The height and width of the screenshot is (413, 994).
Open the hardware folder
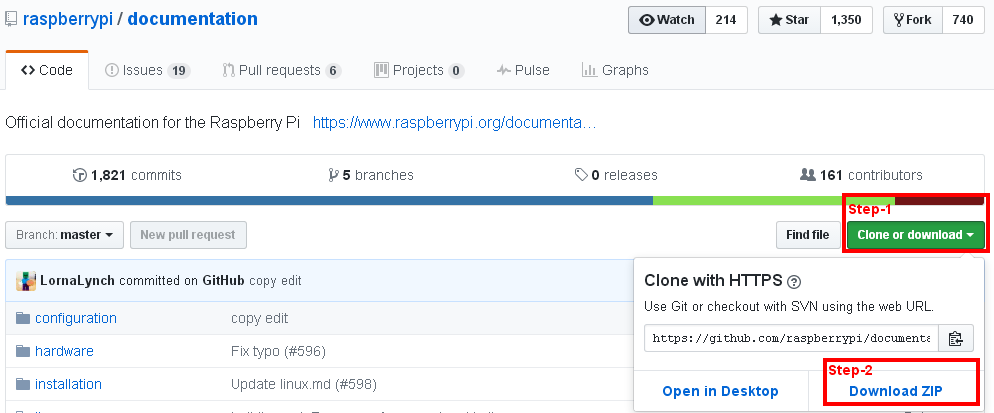coord(64,351)
